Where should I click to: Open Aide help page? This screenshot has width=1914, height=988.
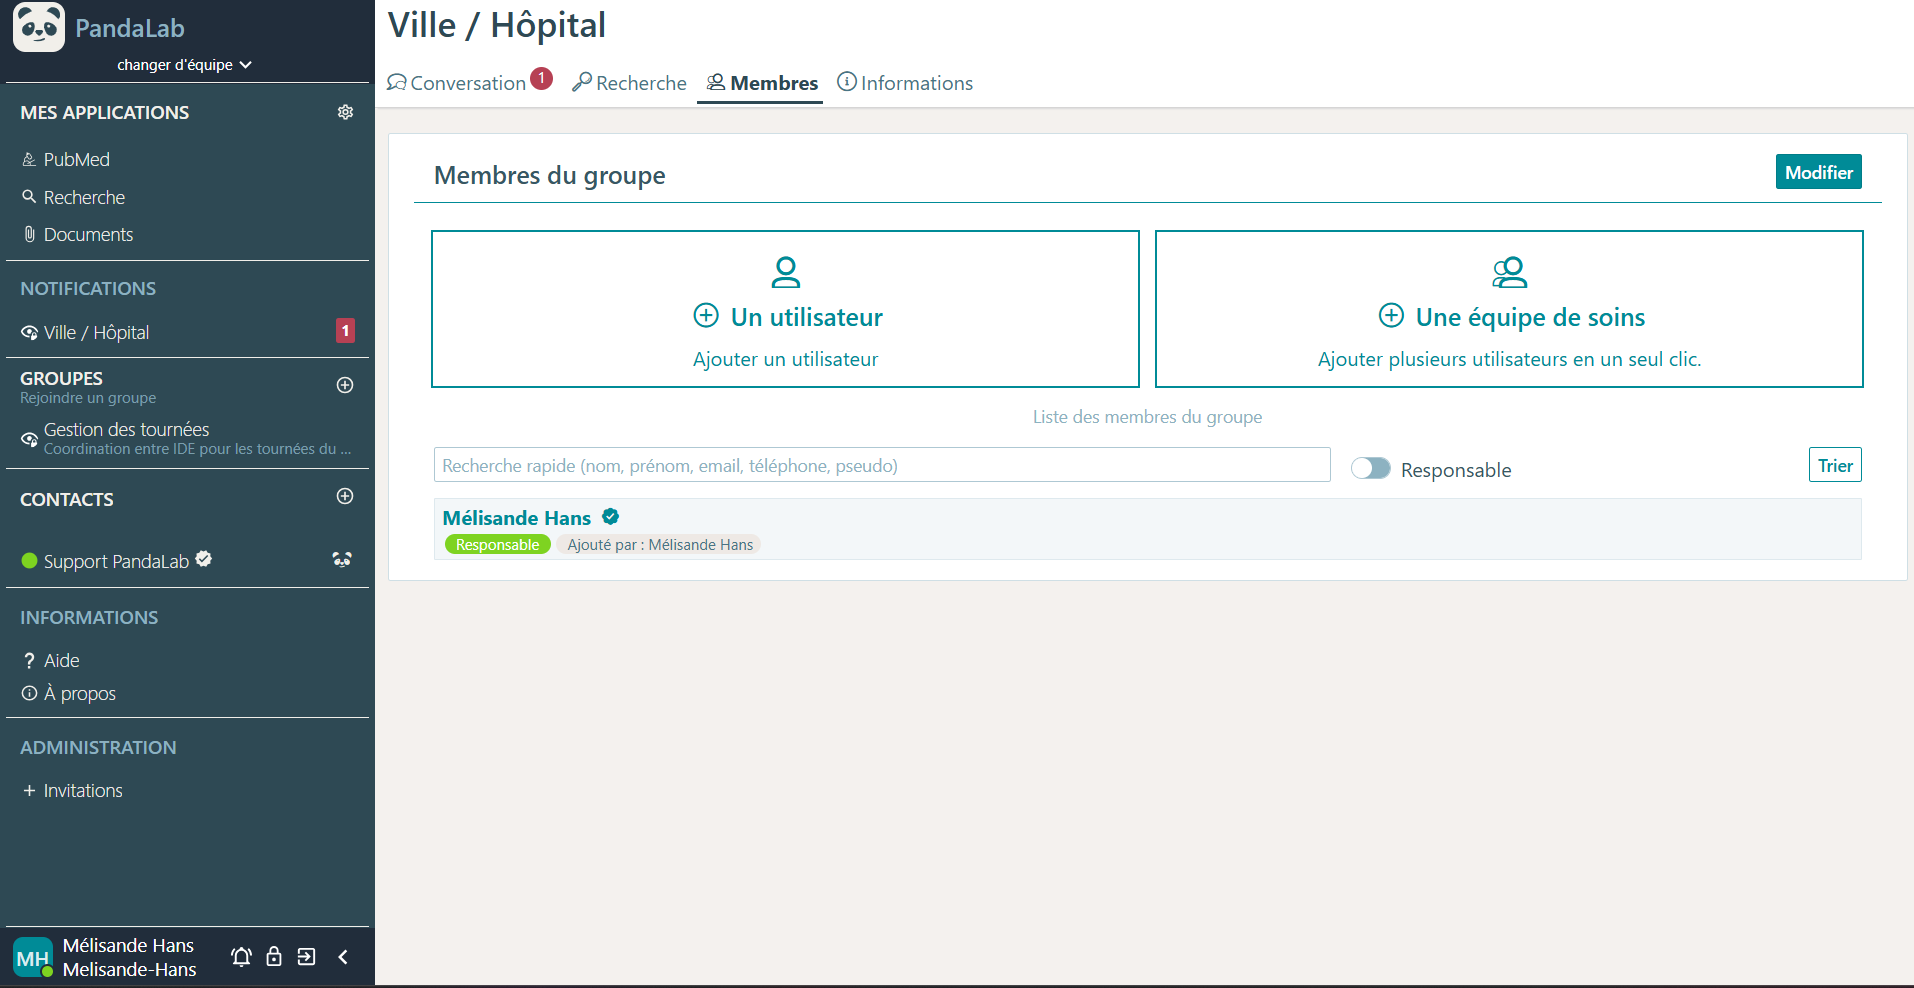51,660
